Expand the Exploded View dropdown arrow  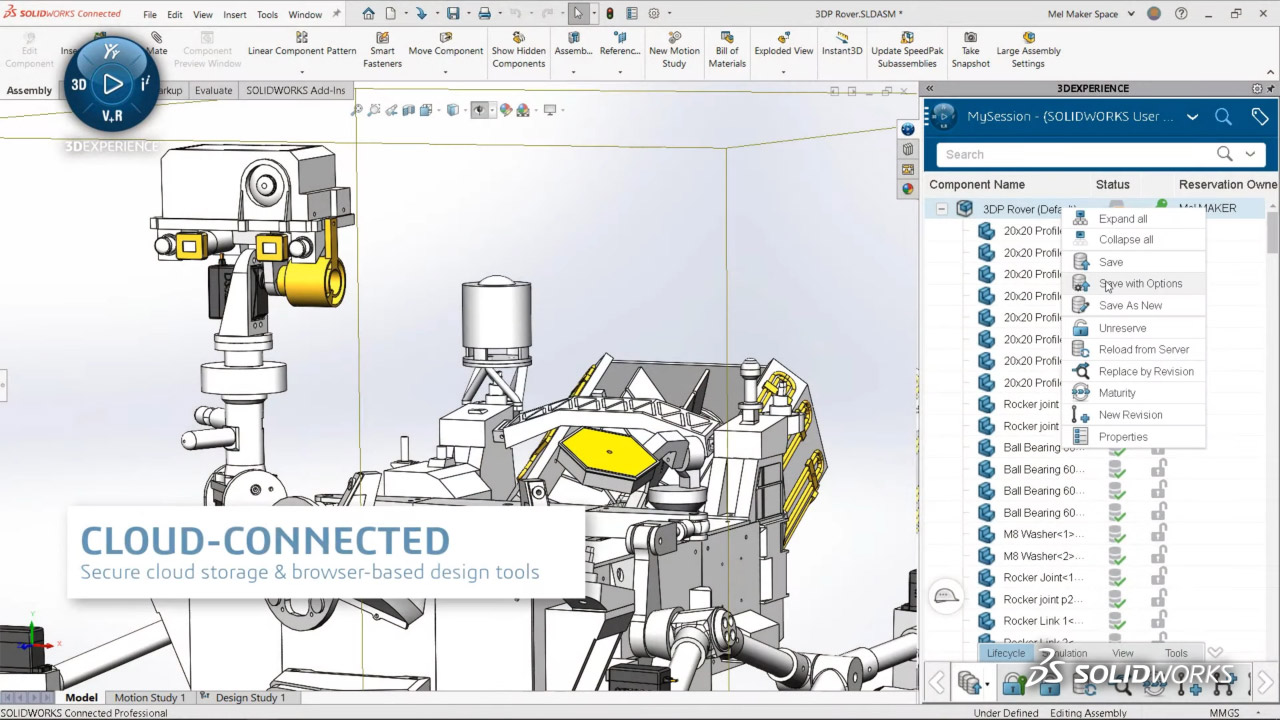(x=783, y=72)
